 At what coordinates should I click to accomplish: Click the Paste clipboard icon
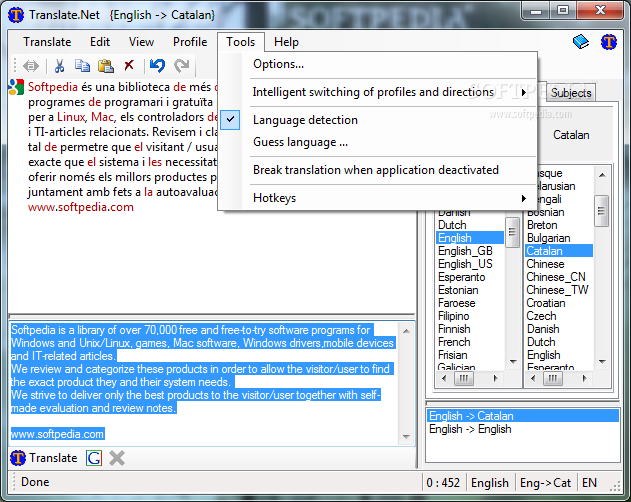point(105,66)
